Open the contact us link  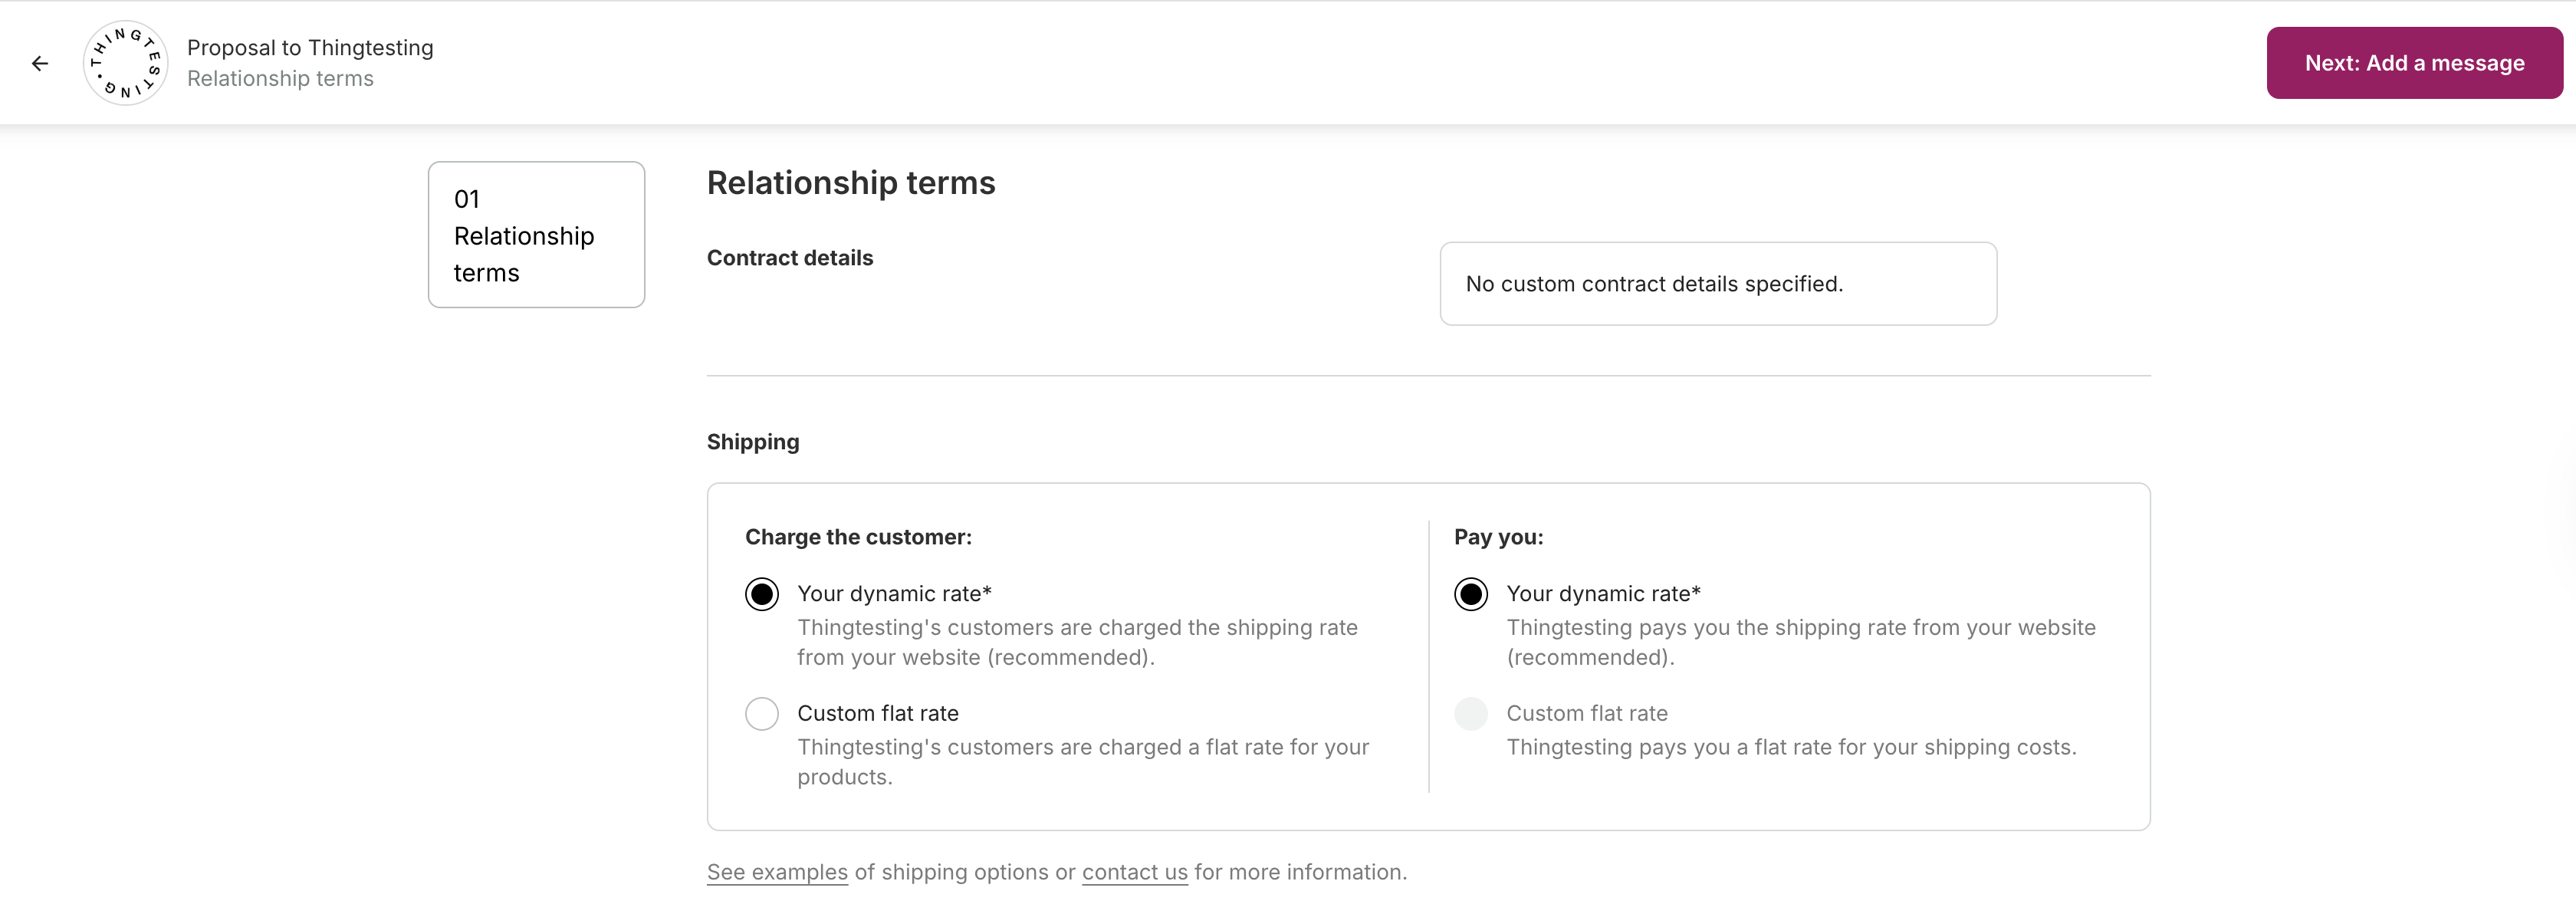click(x=1134, y=872)
